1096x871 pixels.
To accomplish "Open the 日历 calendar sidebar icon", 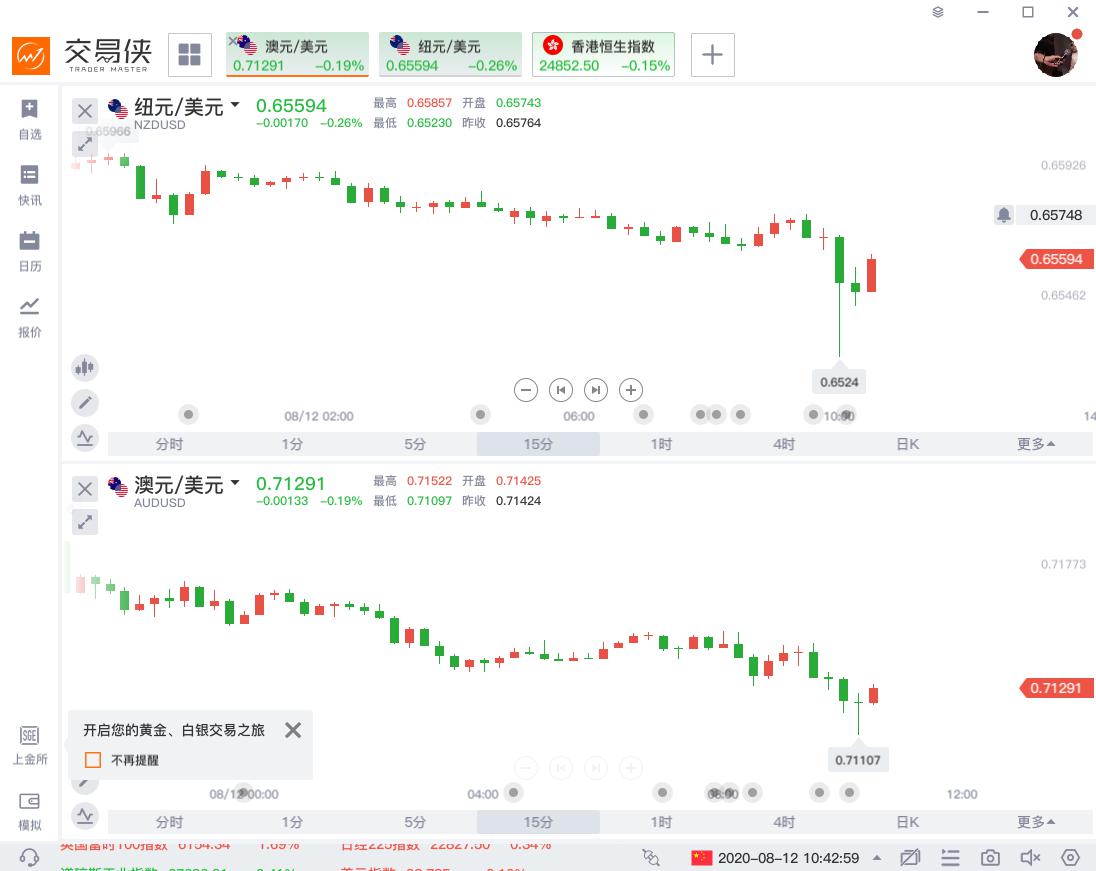I will click(x=30, y=250).
